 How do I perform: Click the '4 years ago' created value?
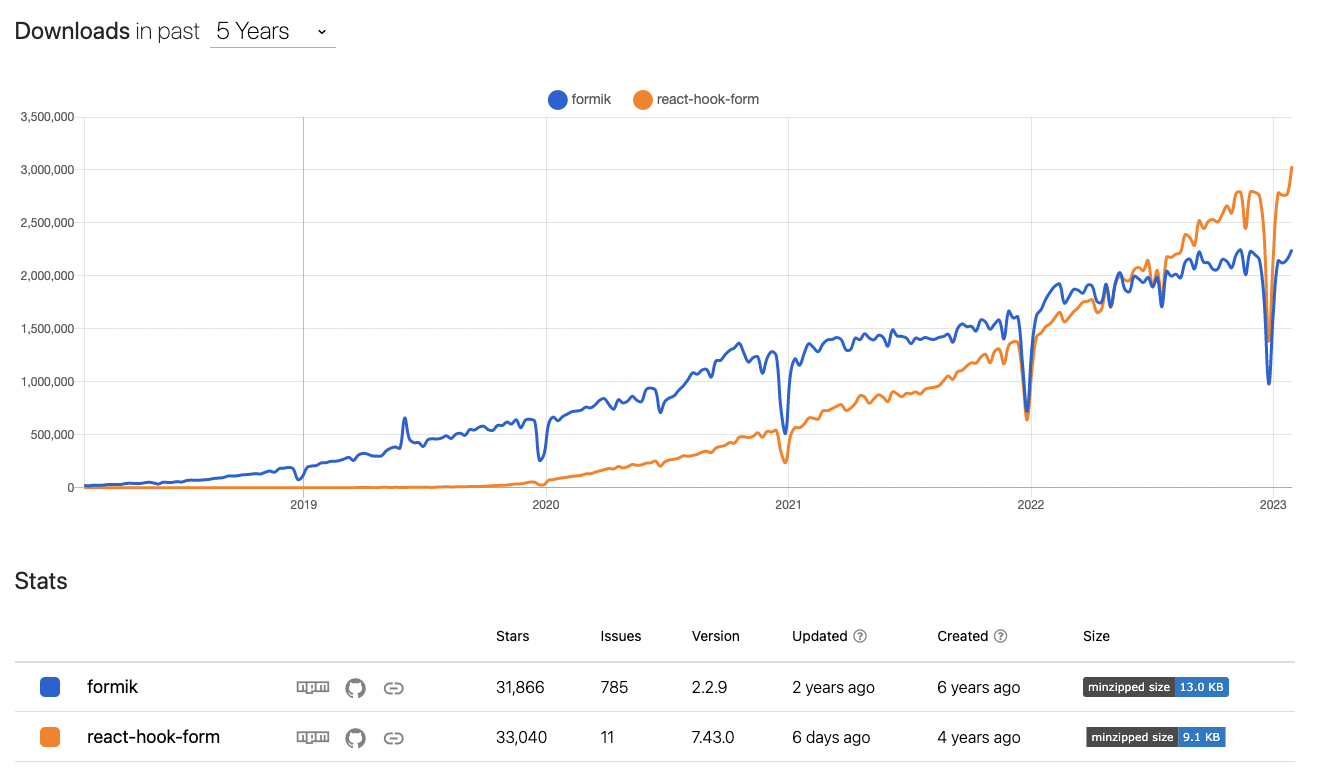[x=979, y=737]
